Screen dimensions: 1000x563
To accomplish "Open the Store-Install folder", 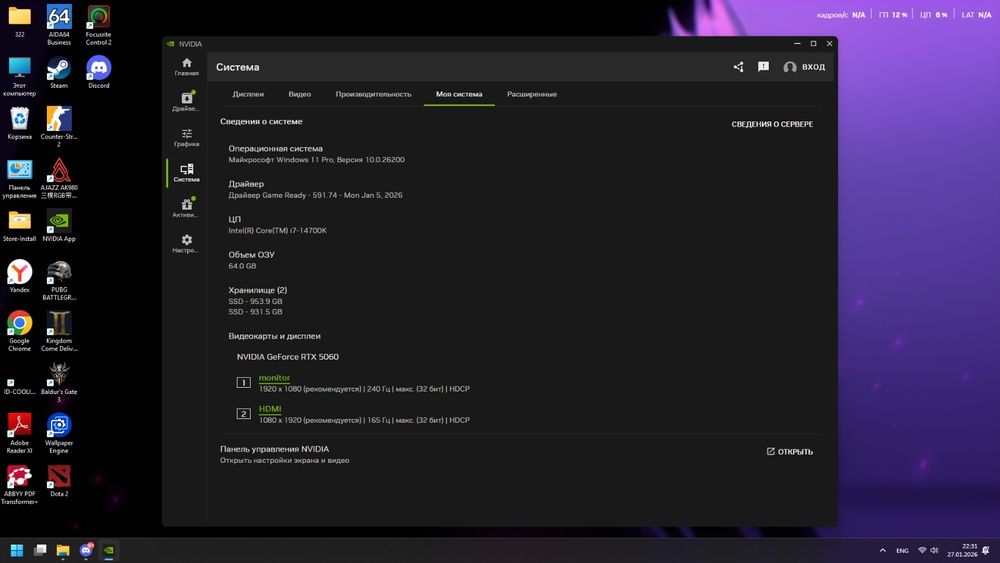I will (19, 226).
